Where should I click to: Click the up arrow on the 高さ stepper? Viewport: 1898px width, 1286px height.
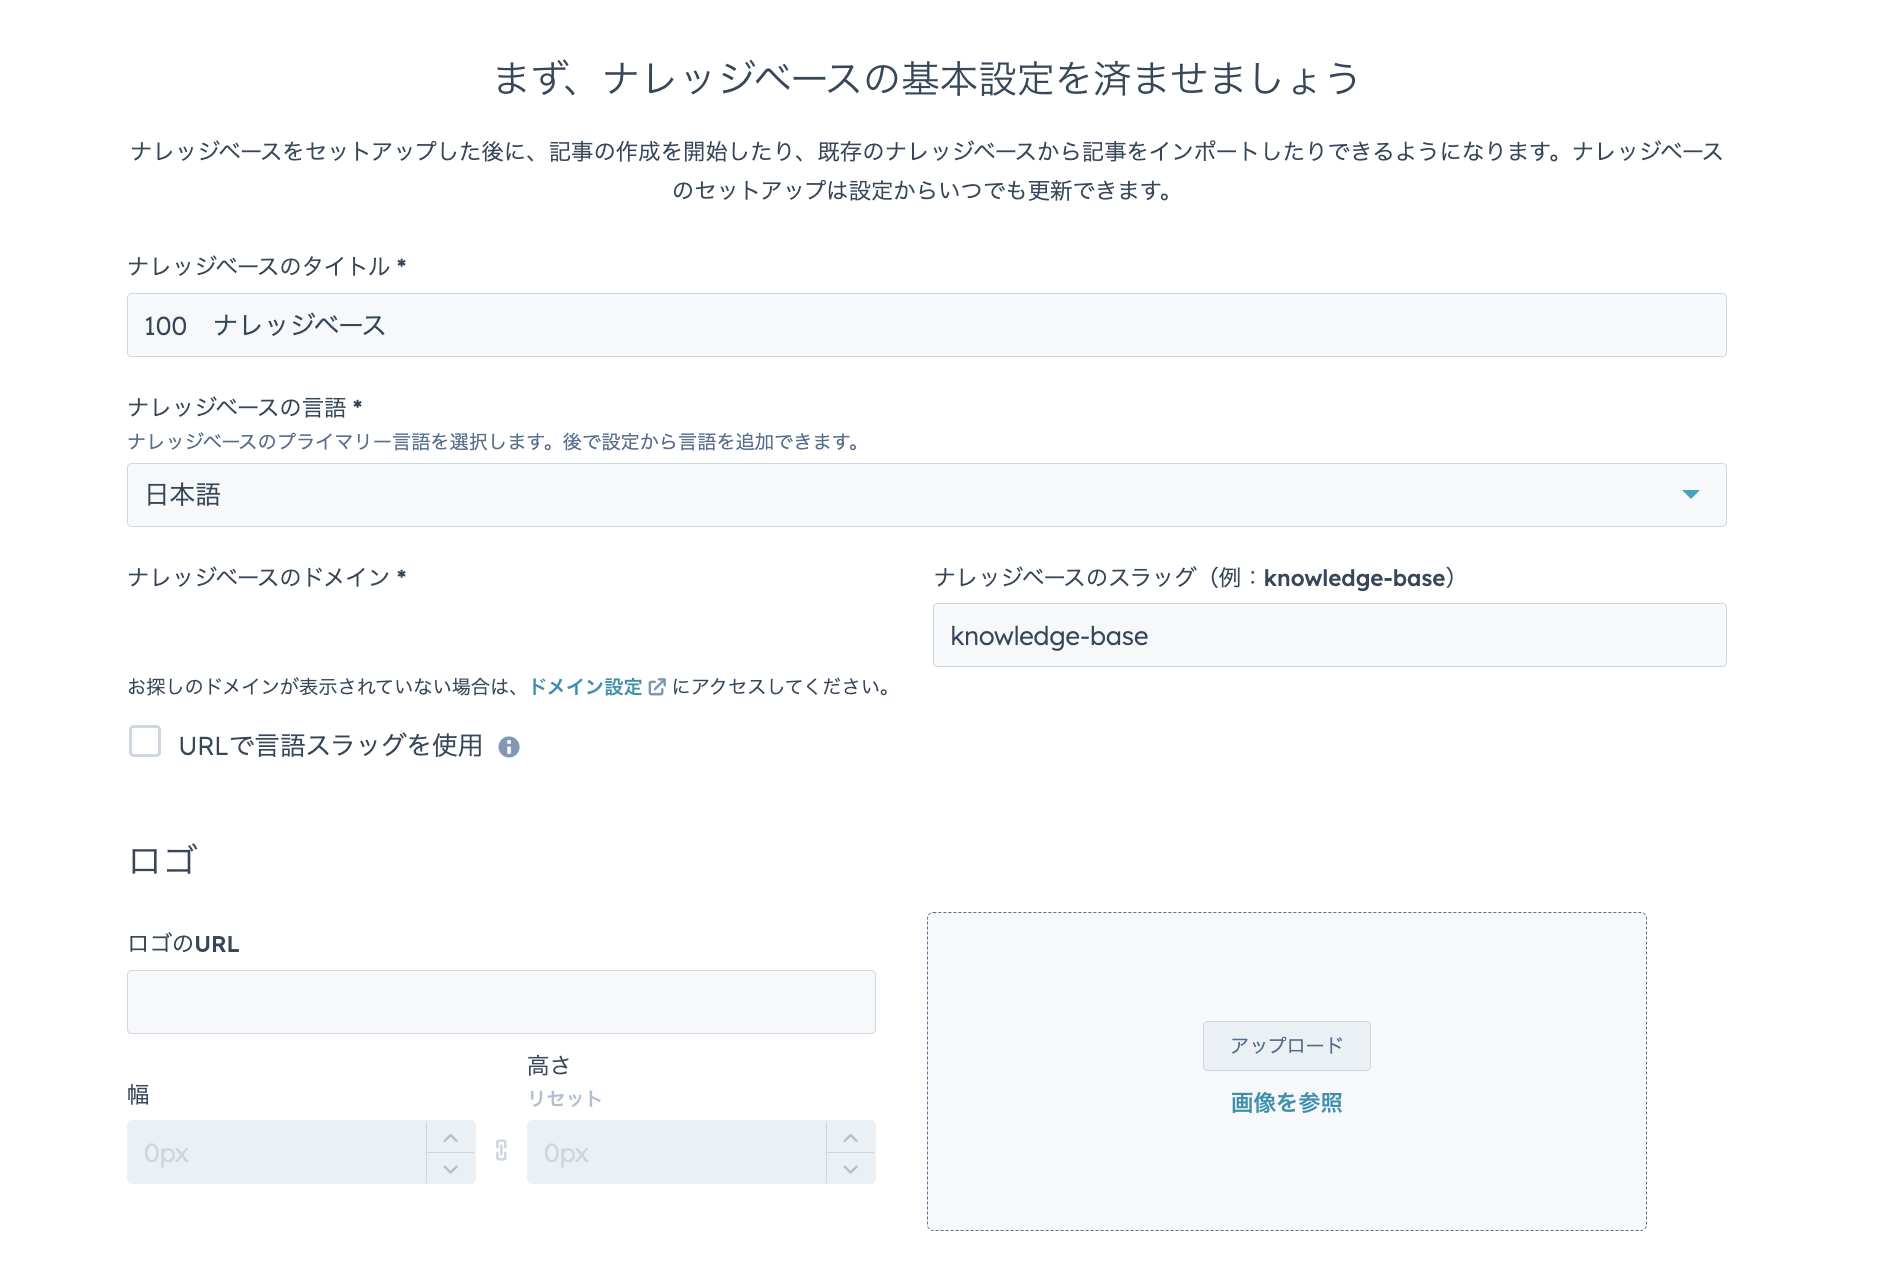850,1136
